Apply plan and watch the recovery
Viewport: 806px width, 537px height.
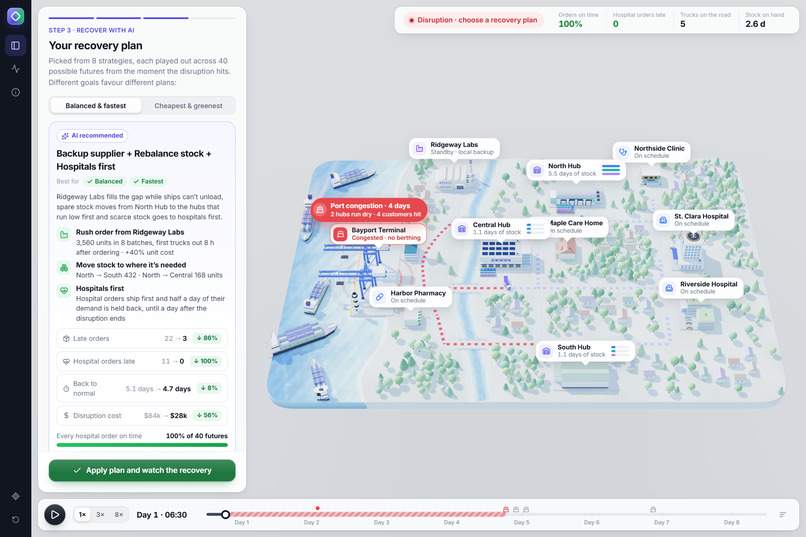[142, 470]
